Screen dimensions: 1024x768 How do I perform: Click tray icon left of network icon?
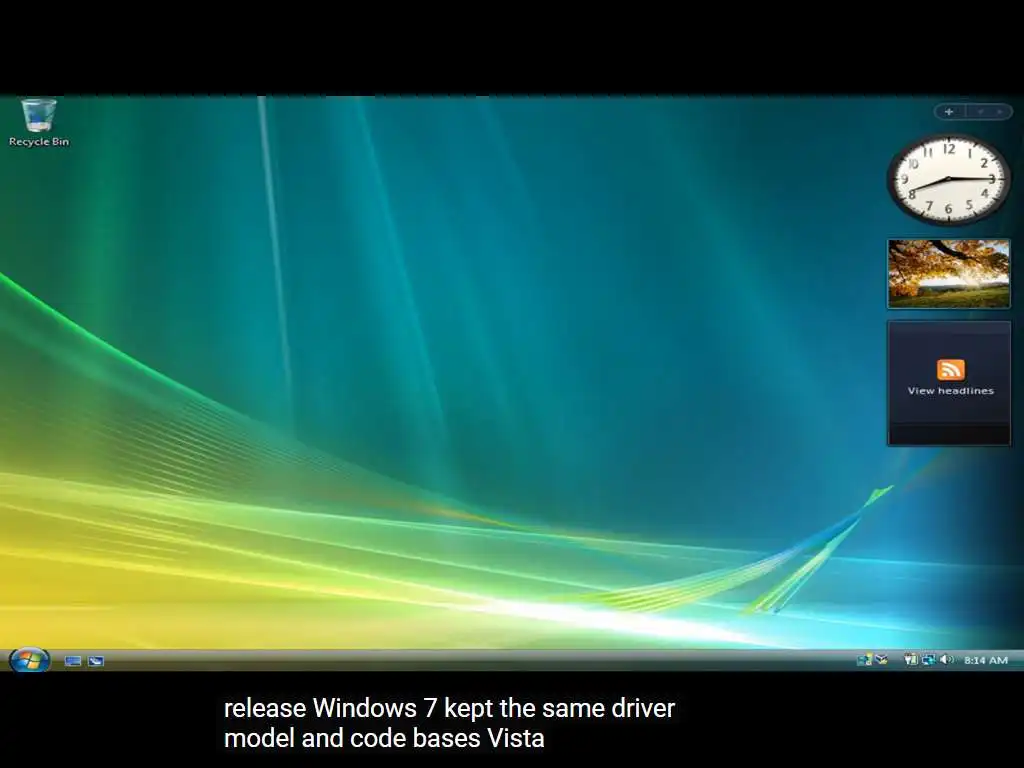tap(910, 660)
